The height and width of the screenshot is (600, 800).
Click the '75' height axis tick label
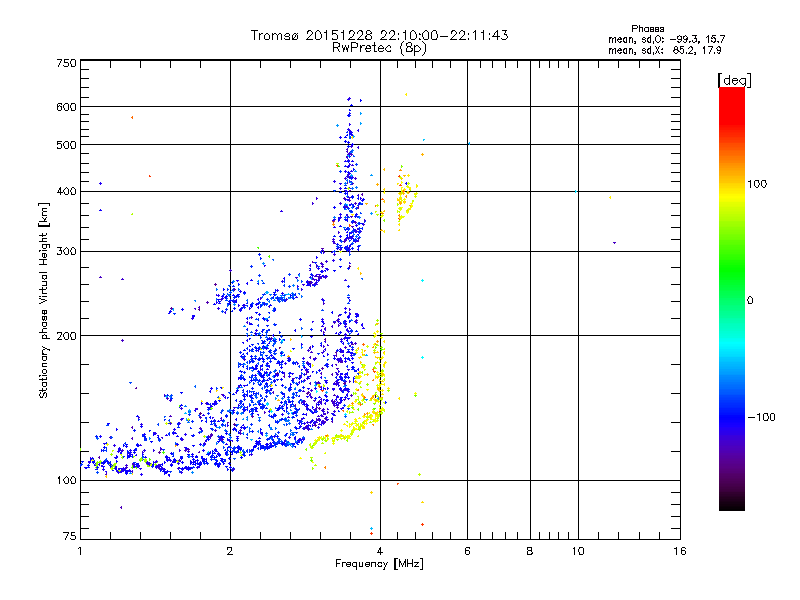coord(70,536)
